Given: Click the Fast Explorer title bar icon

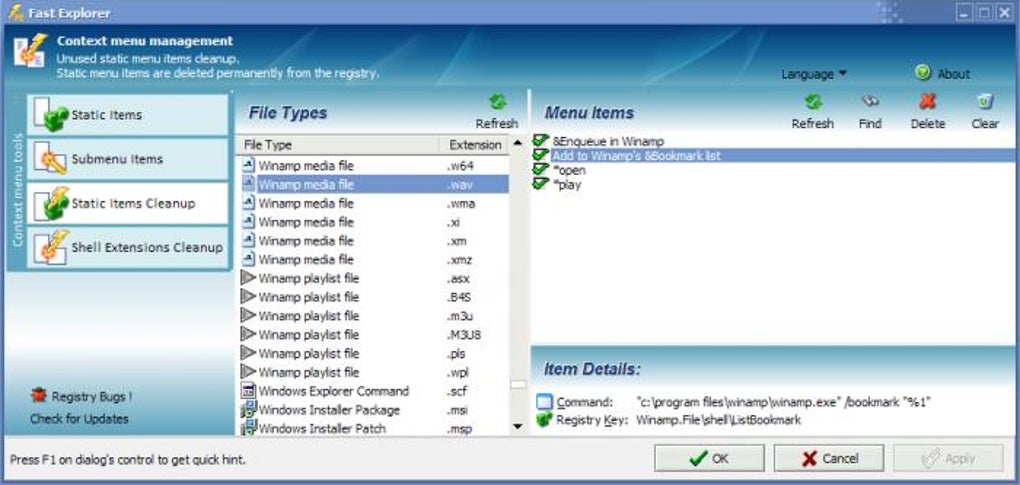Looking at the screenshot, I should click(x=16, y=12).
